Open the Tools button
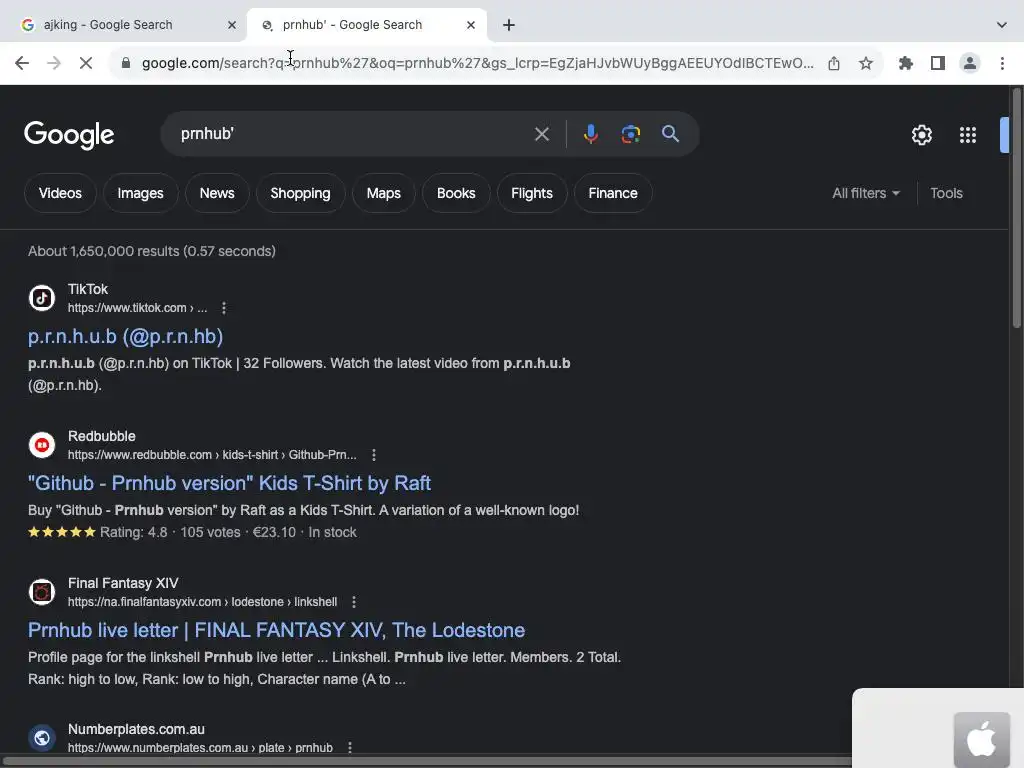 pyautogui.click(x=946, y=193)
